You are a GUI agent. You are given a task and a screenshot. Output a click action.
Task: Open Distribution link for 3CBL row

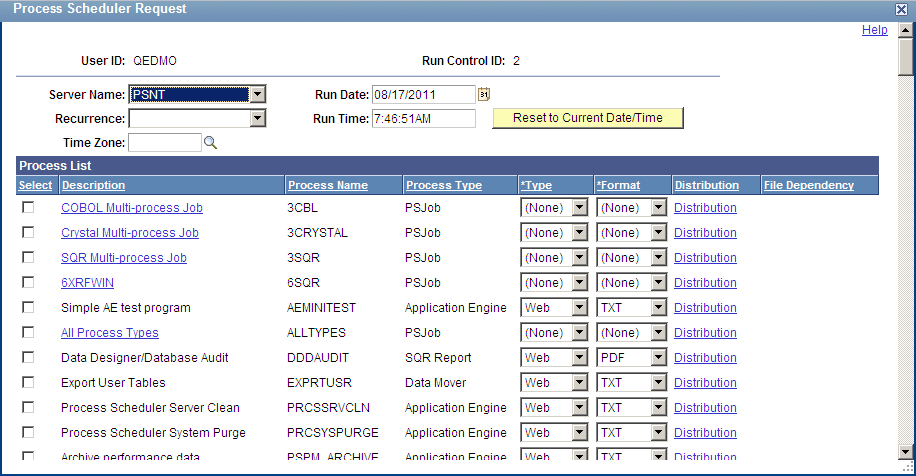(x=705, y=208)
